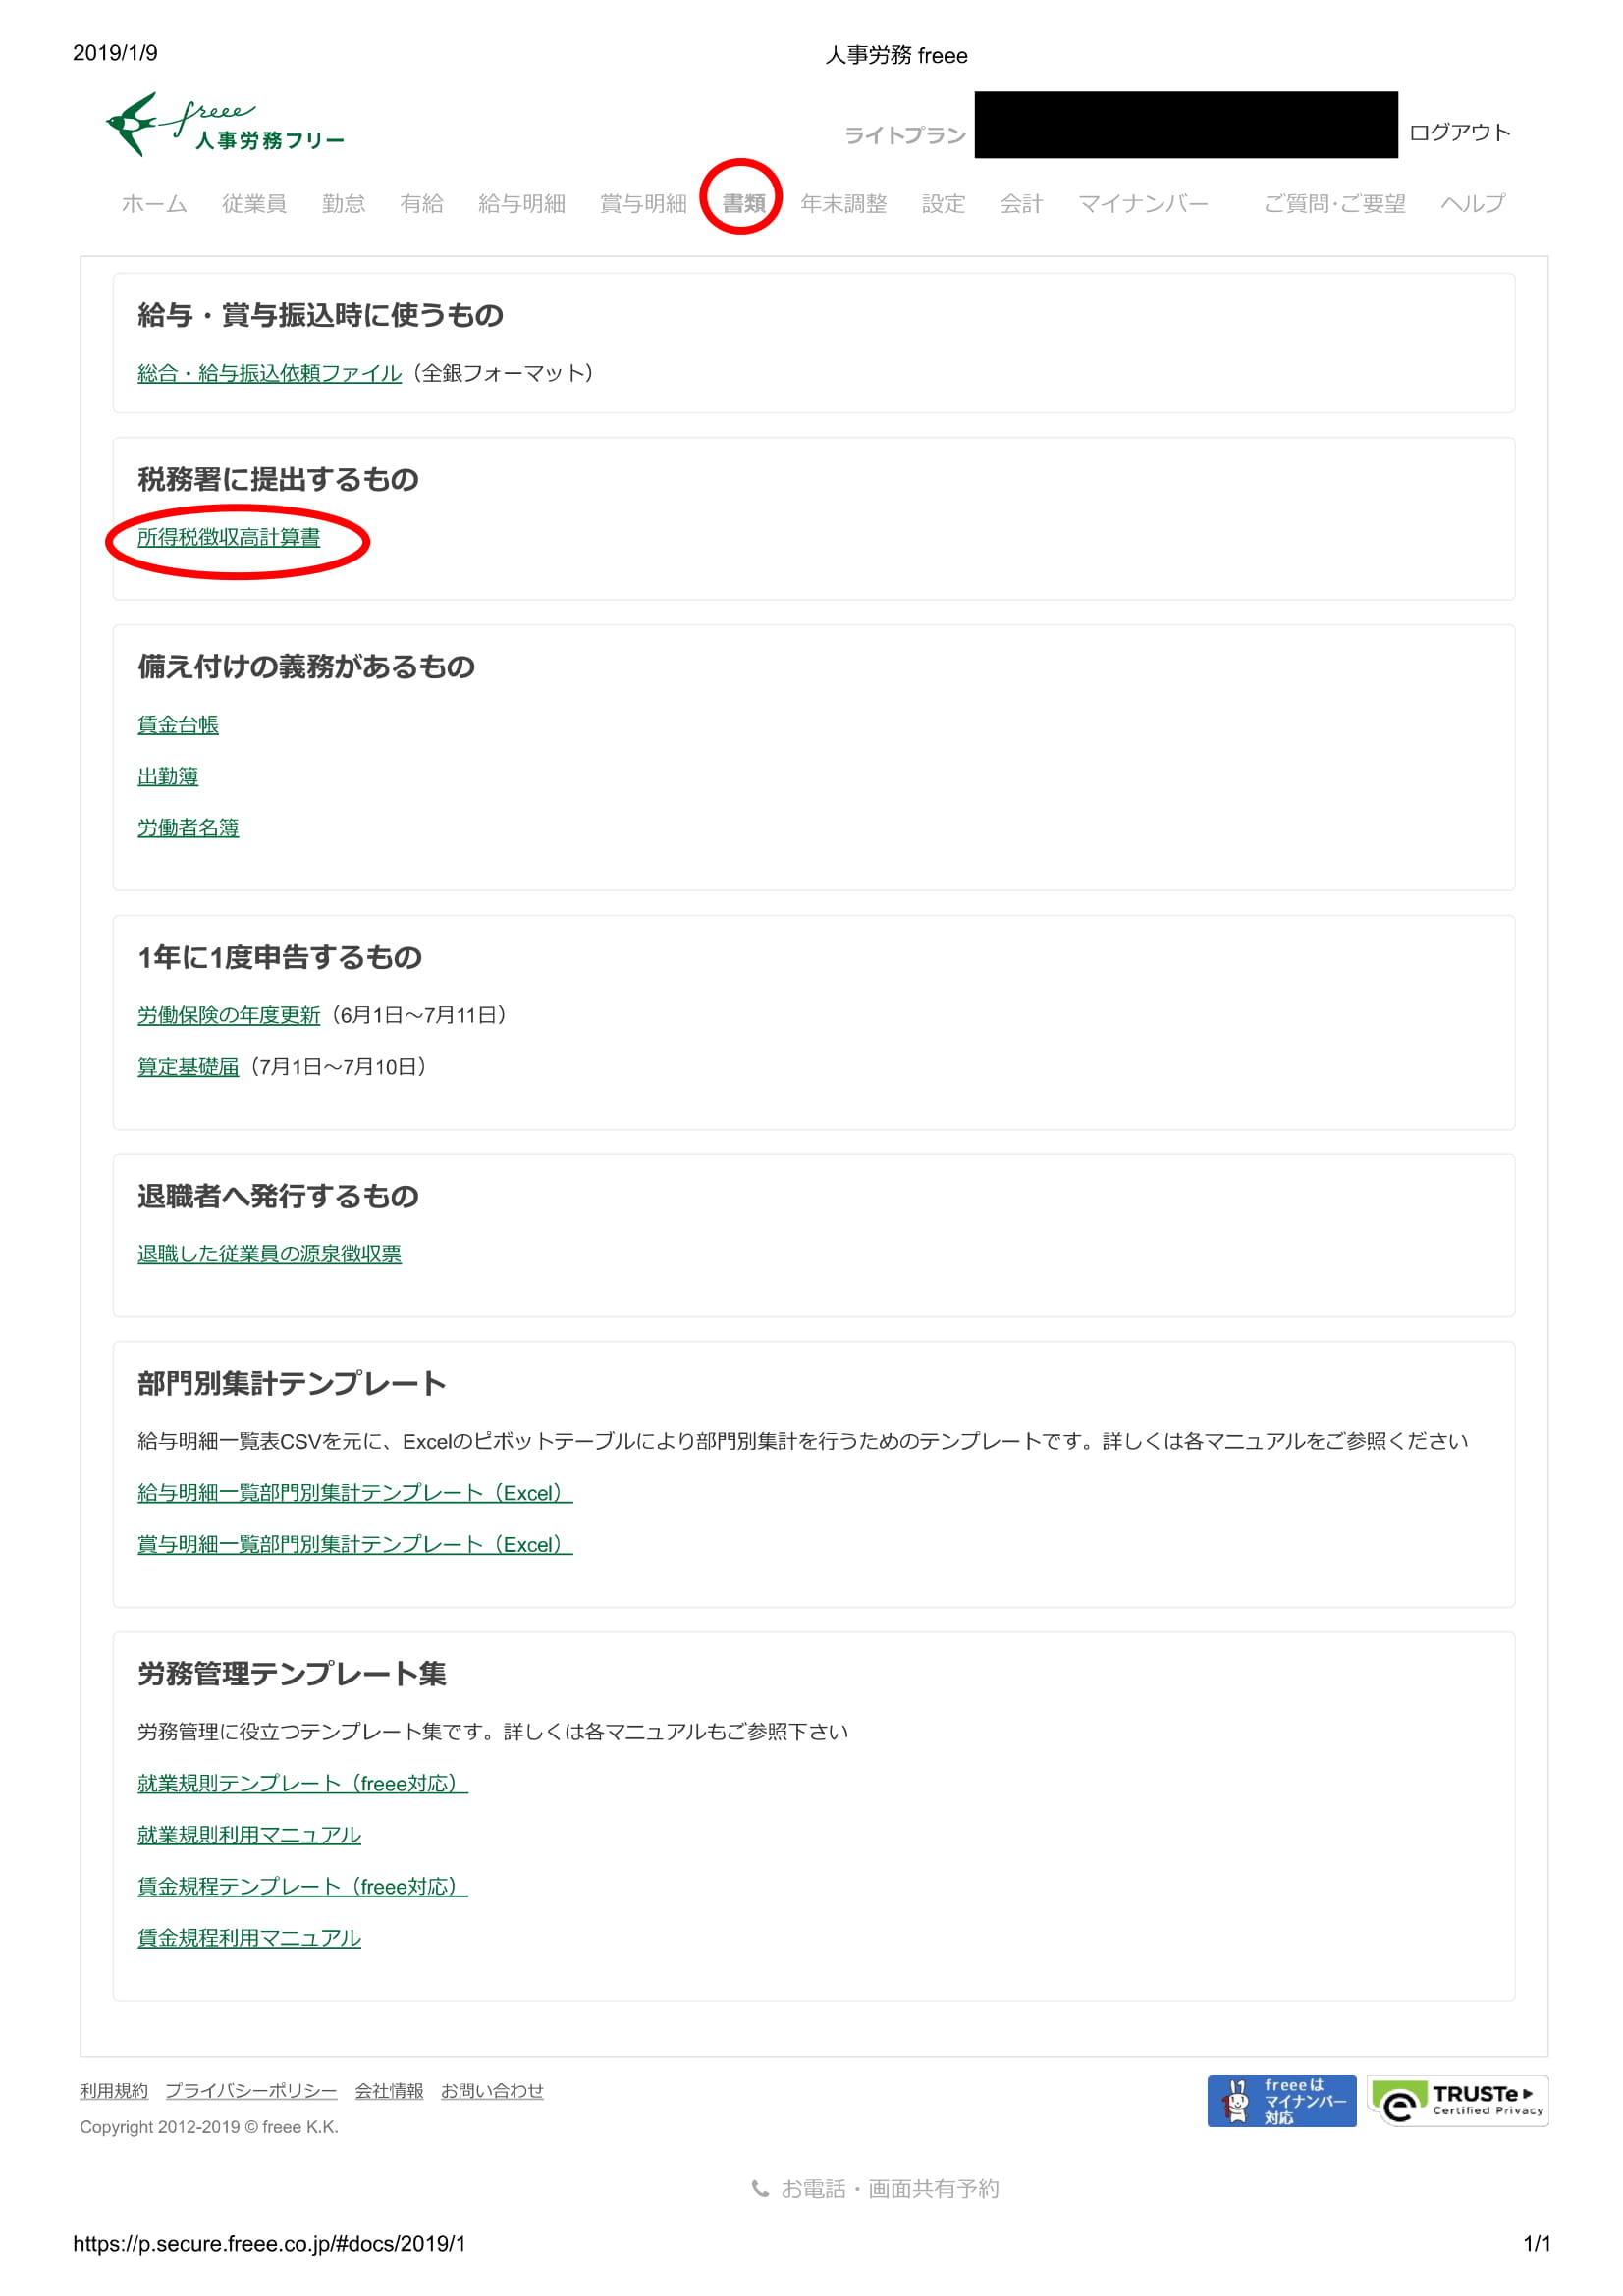This screenshot has height=2296, width=1623.
Task: Select the 書類 tab
Action: (x=744, y=204)
